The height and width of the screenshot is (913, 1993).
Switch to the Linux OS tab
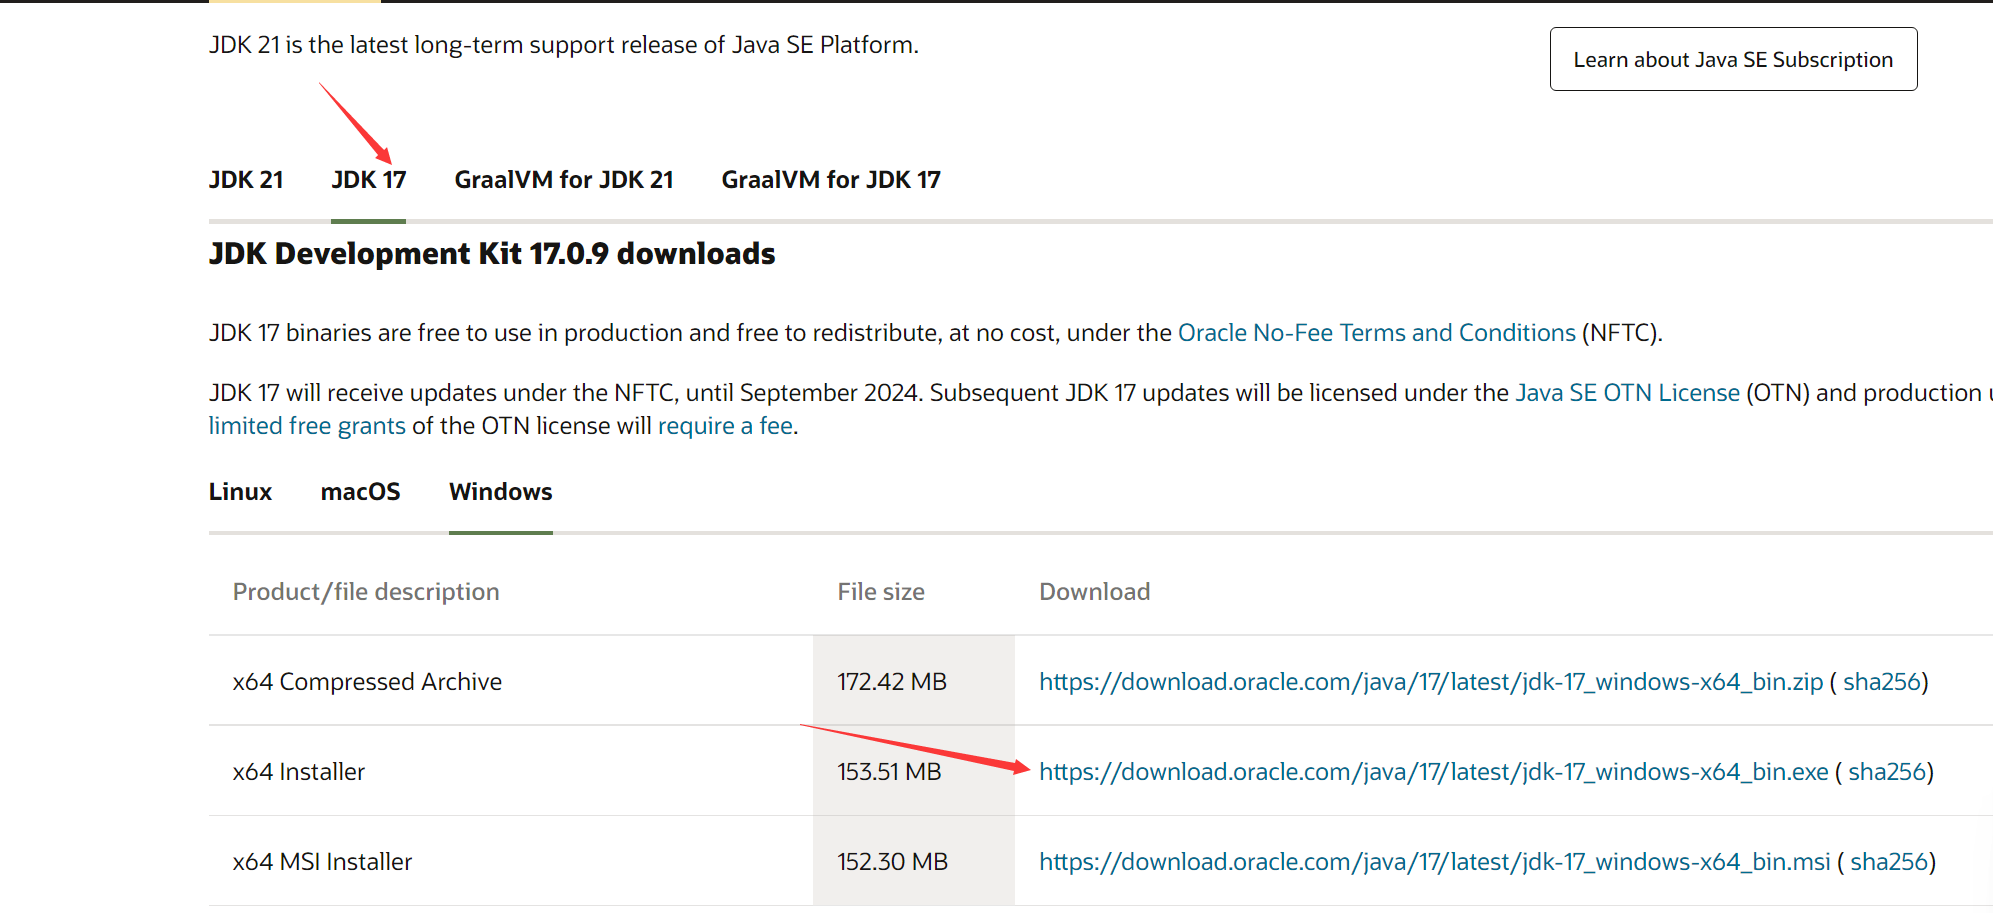point(240,492)
